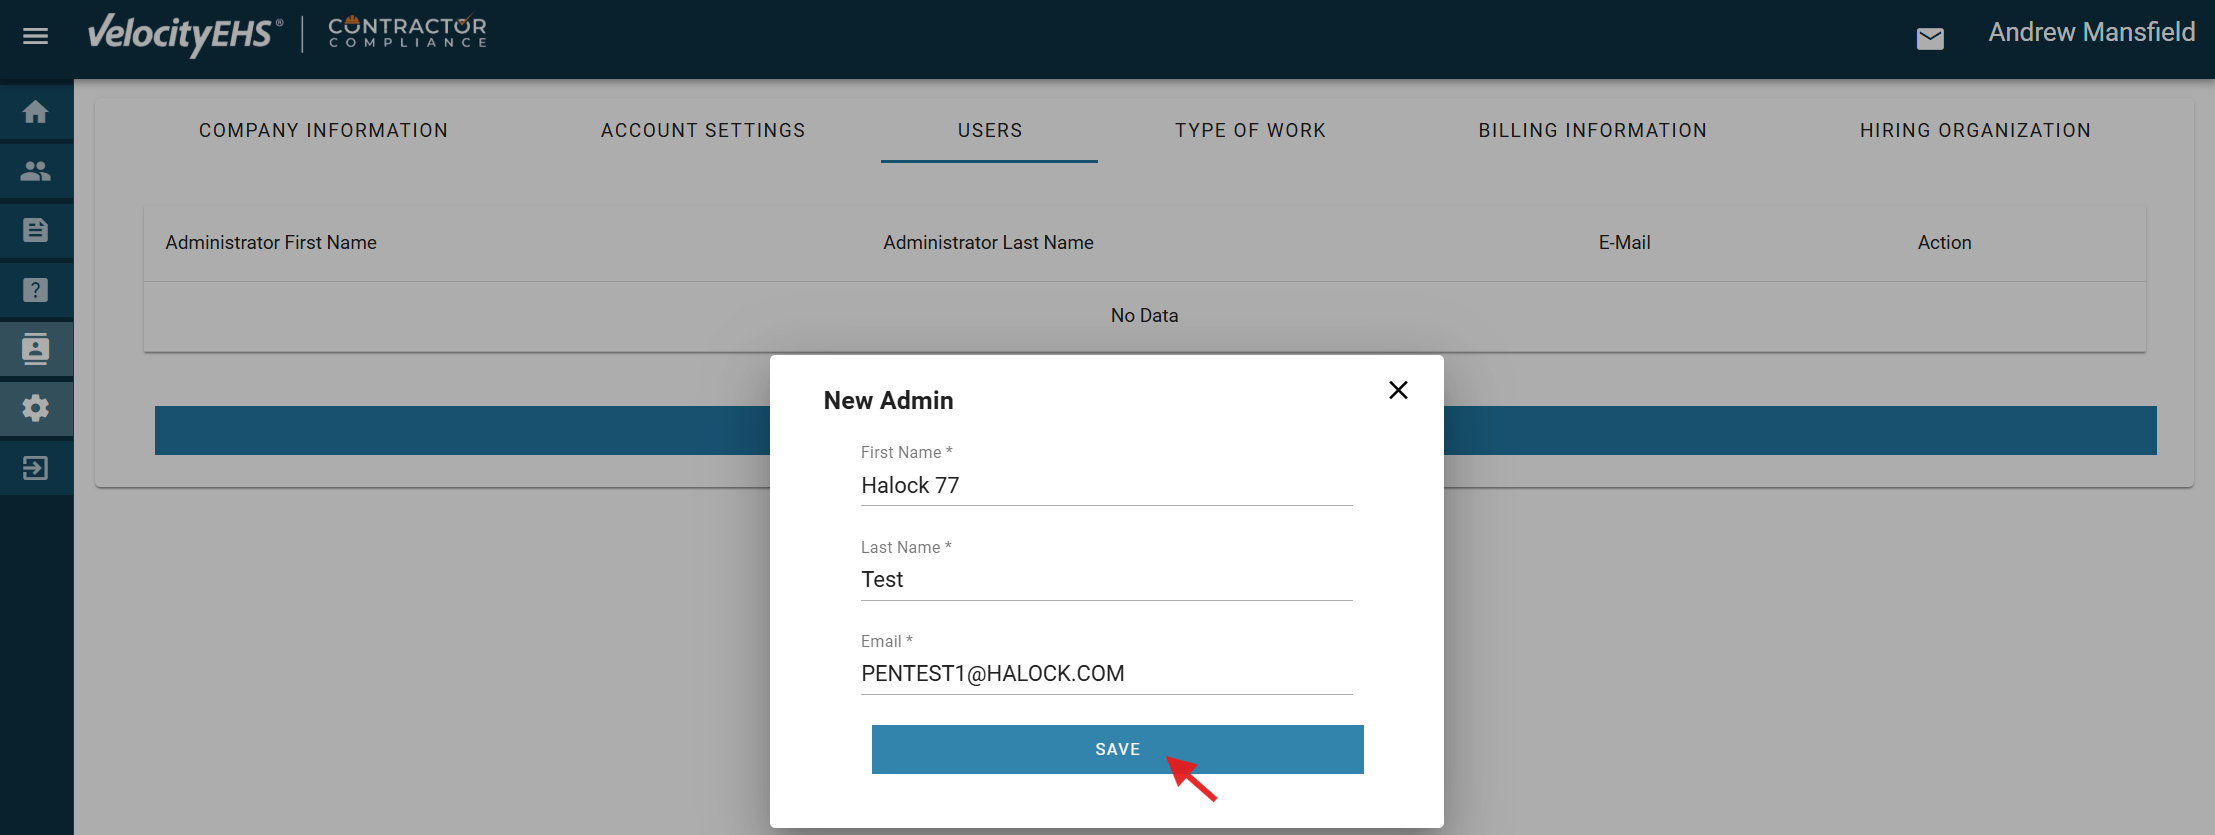Screen dimensions: 2215x835
Task: Go to Home via sidebar icon
Action: [x=36, y=112]
